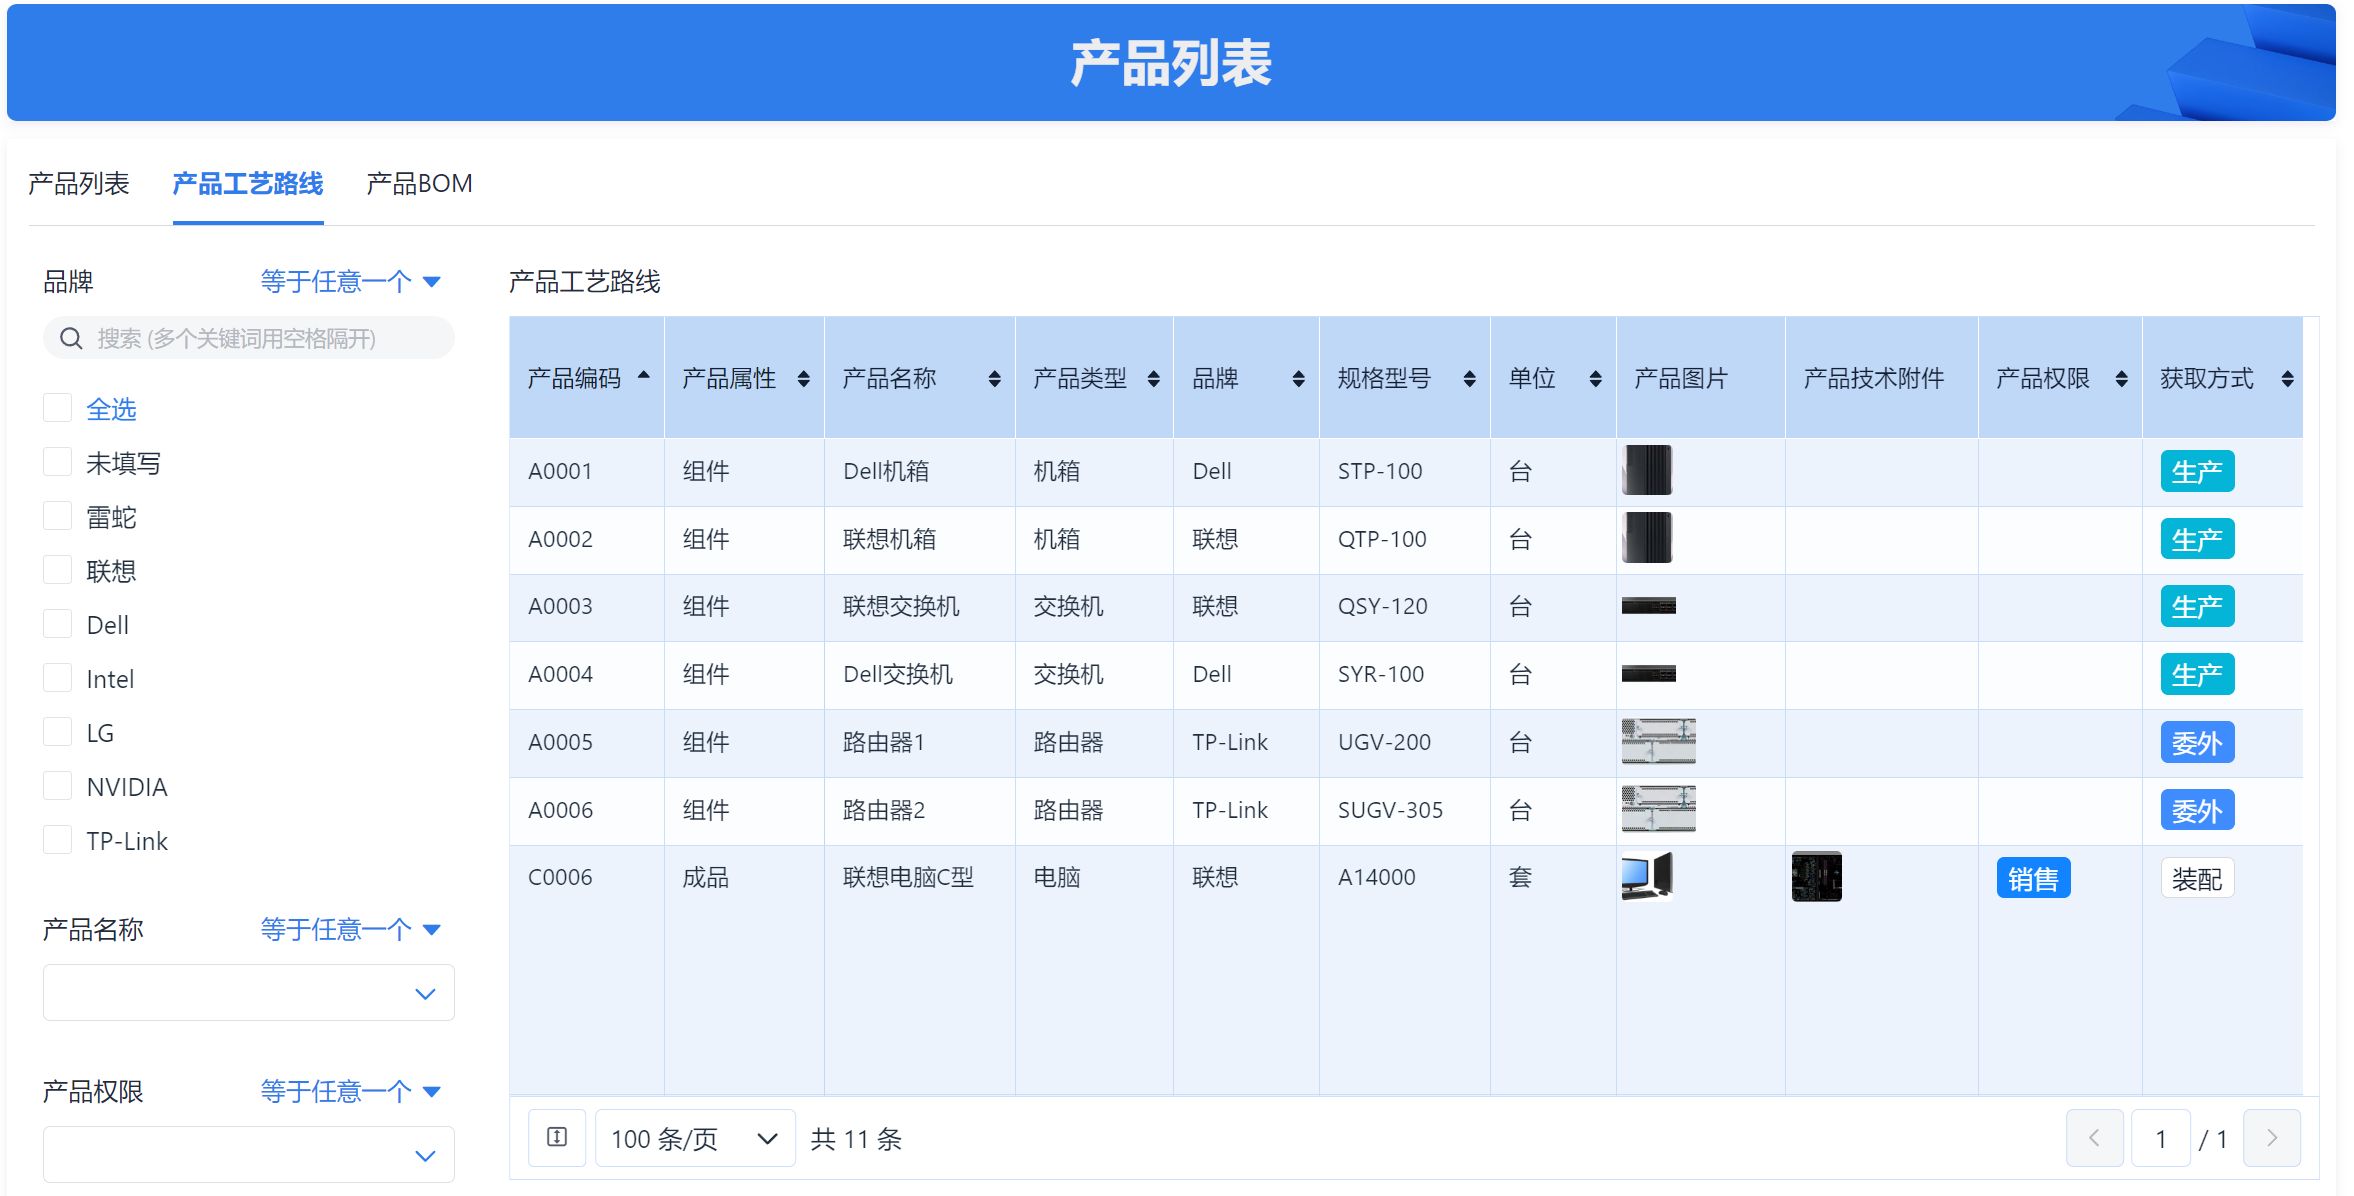
Task: Click sort icon on 获取方式 column
Action: tap(2286, 379)
